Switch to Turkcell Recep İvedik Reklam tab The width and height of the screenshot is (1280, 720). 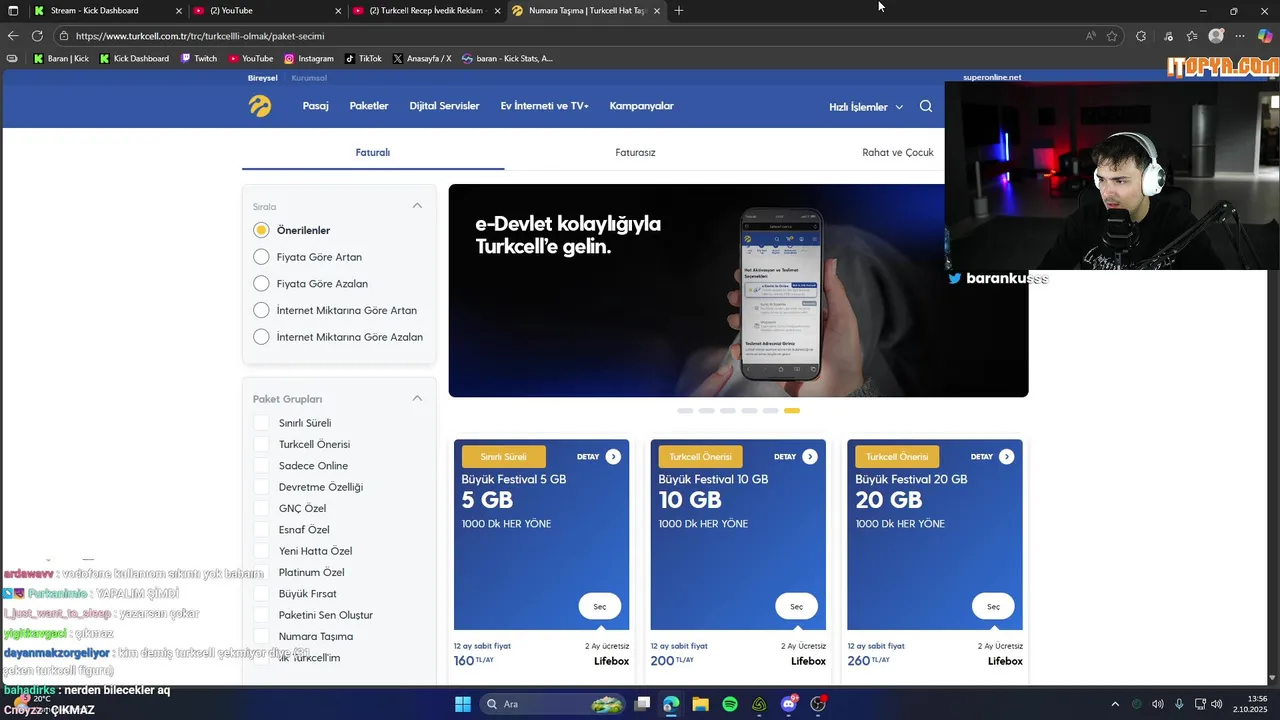425,10
